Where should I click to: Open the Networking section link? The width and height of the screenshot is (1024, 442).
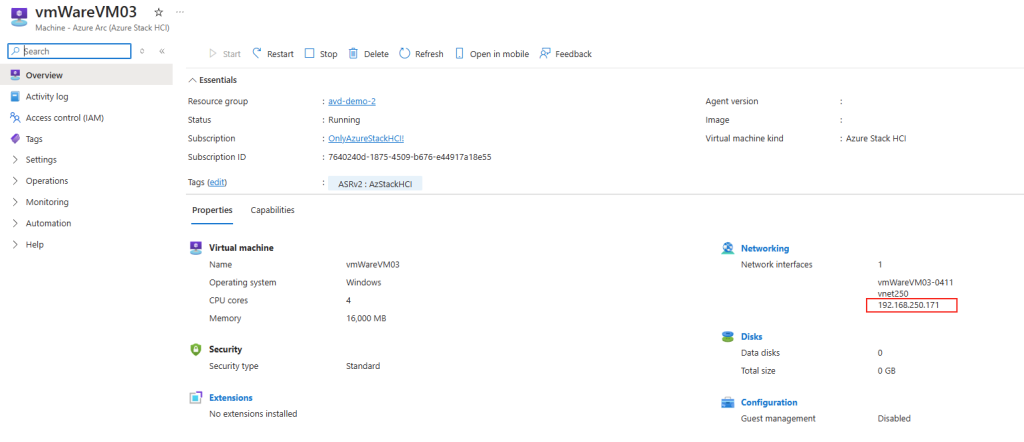(765, 248)
